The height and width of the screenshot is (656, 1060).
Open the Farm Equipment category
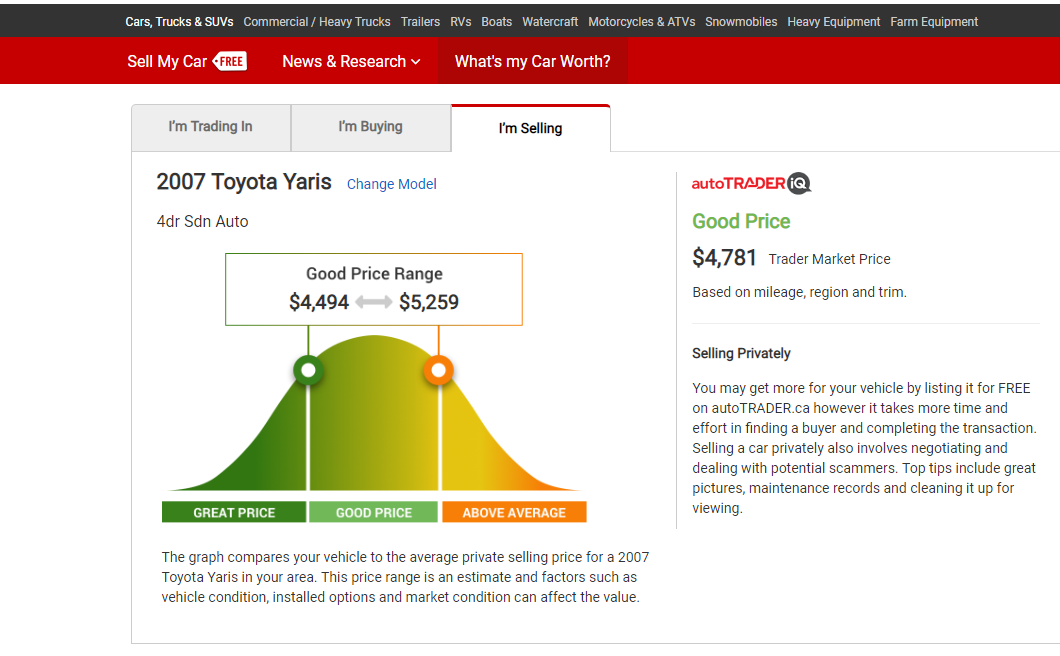pos(934,22)
